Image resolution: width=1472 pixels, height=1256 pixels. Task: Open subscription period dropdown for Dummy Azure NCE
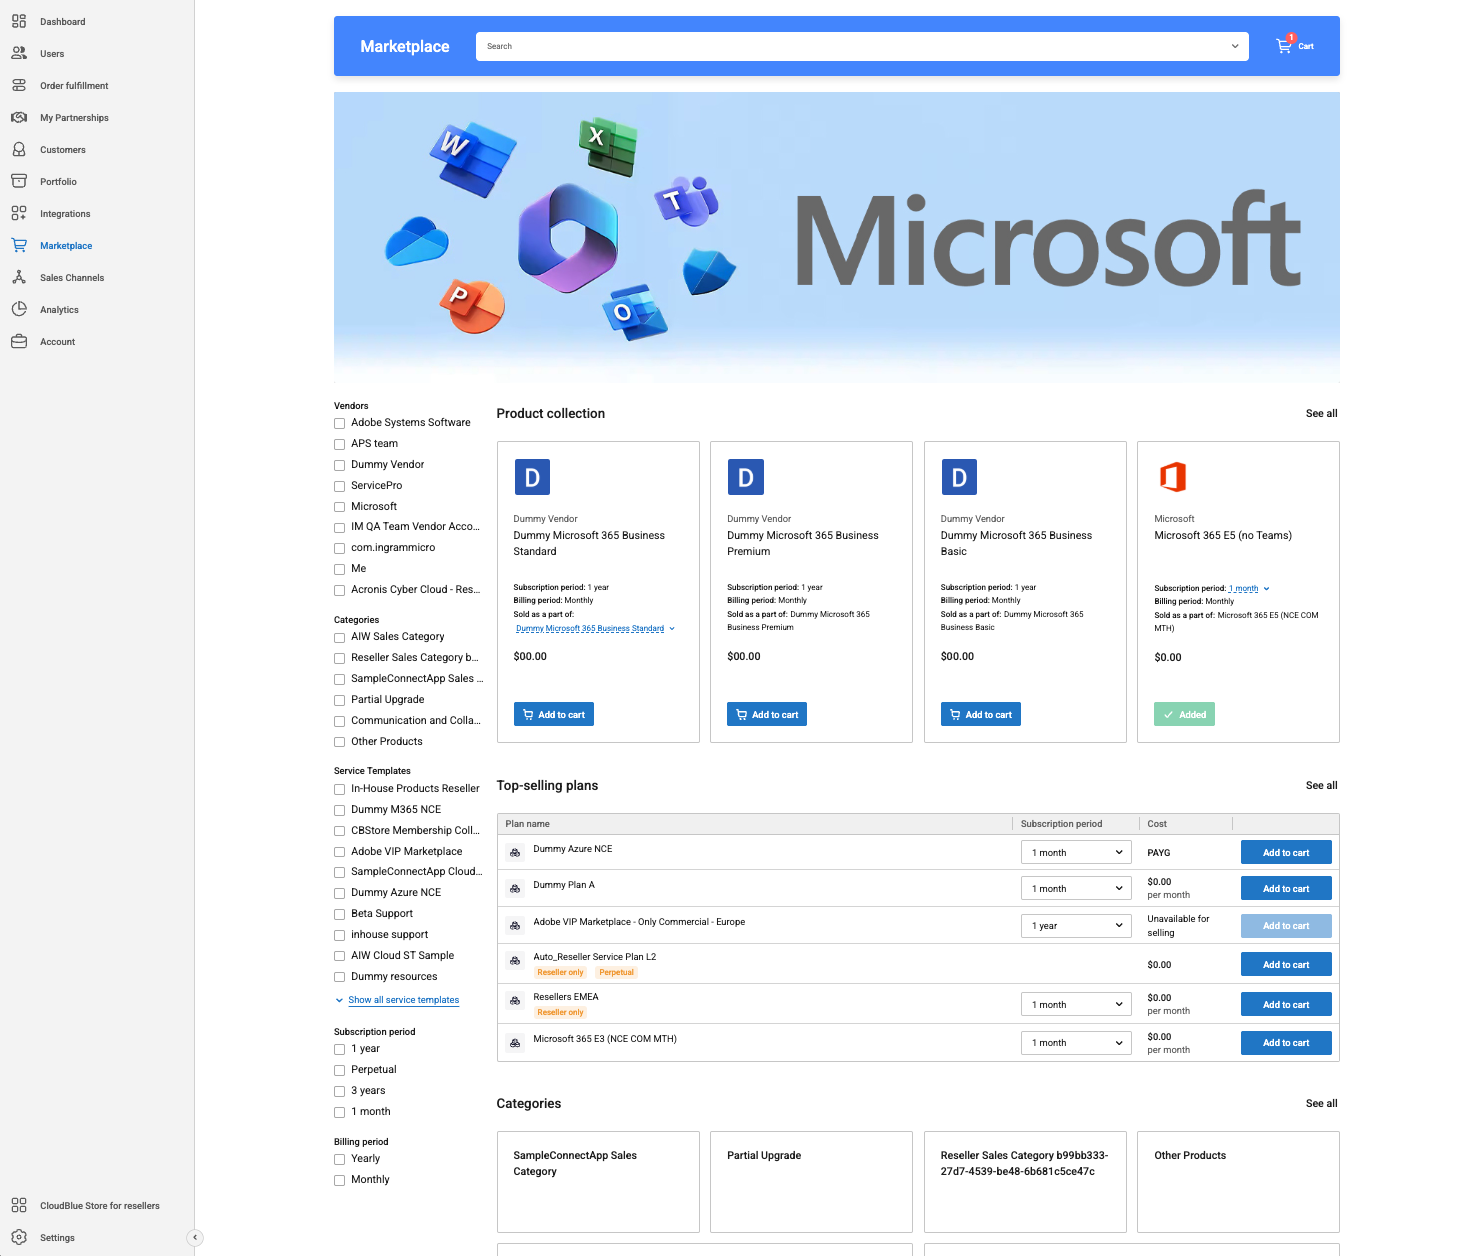click(1076, 852)
